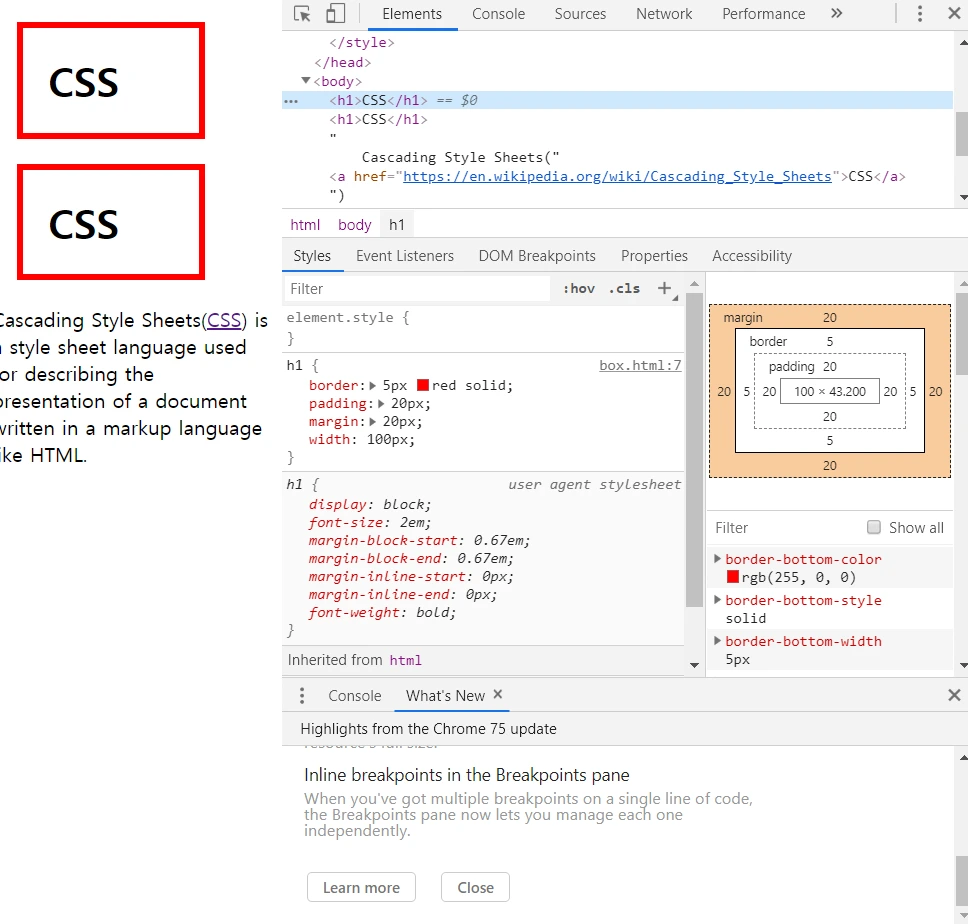Expand the margin shorthand property
This screenshot has height=924, width=968.
[x=373, y=422]
